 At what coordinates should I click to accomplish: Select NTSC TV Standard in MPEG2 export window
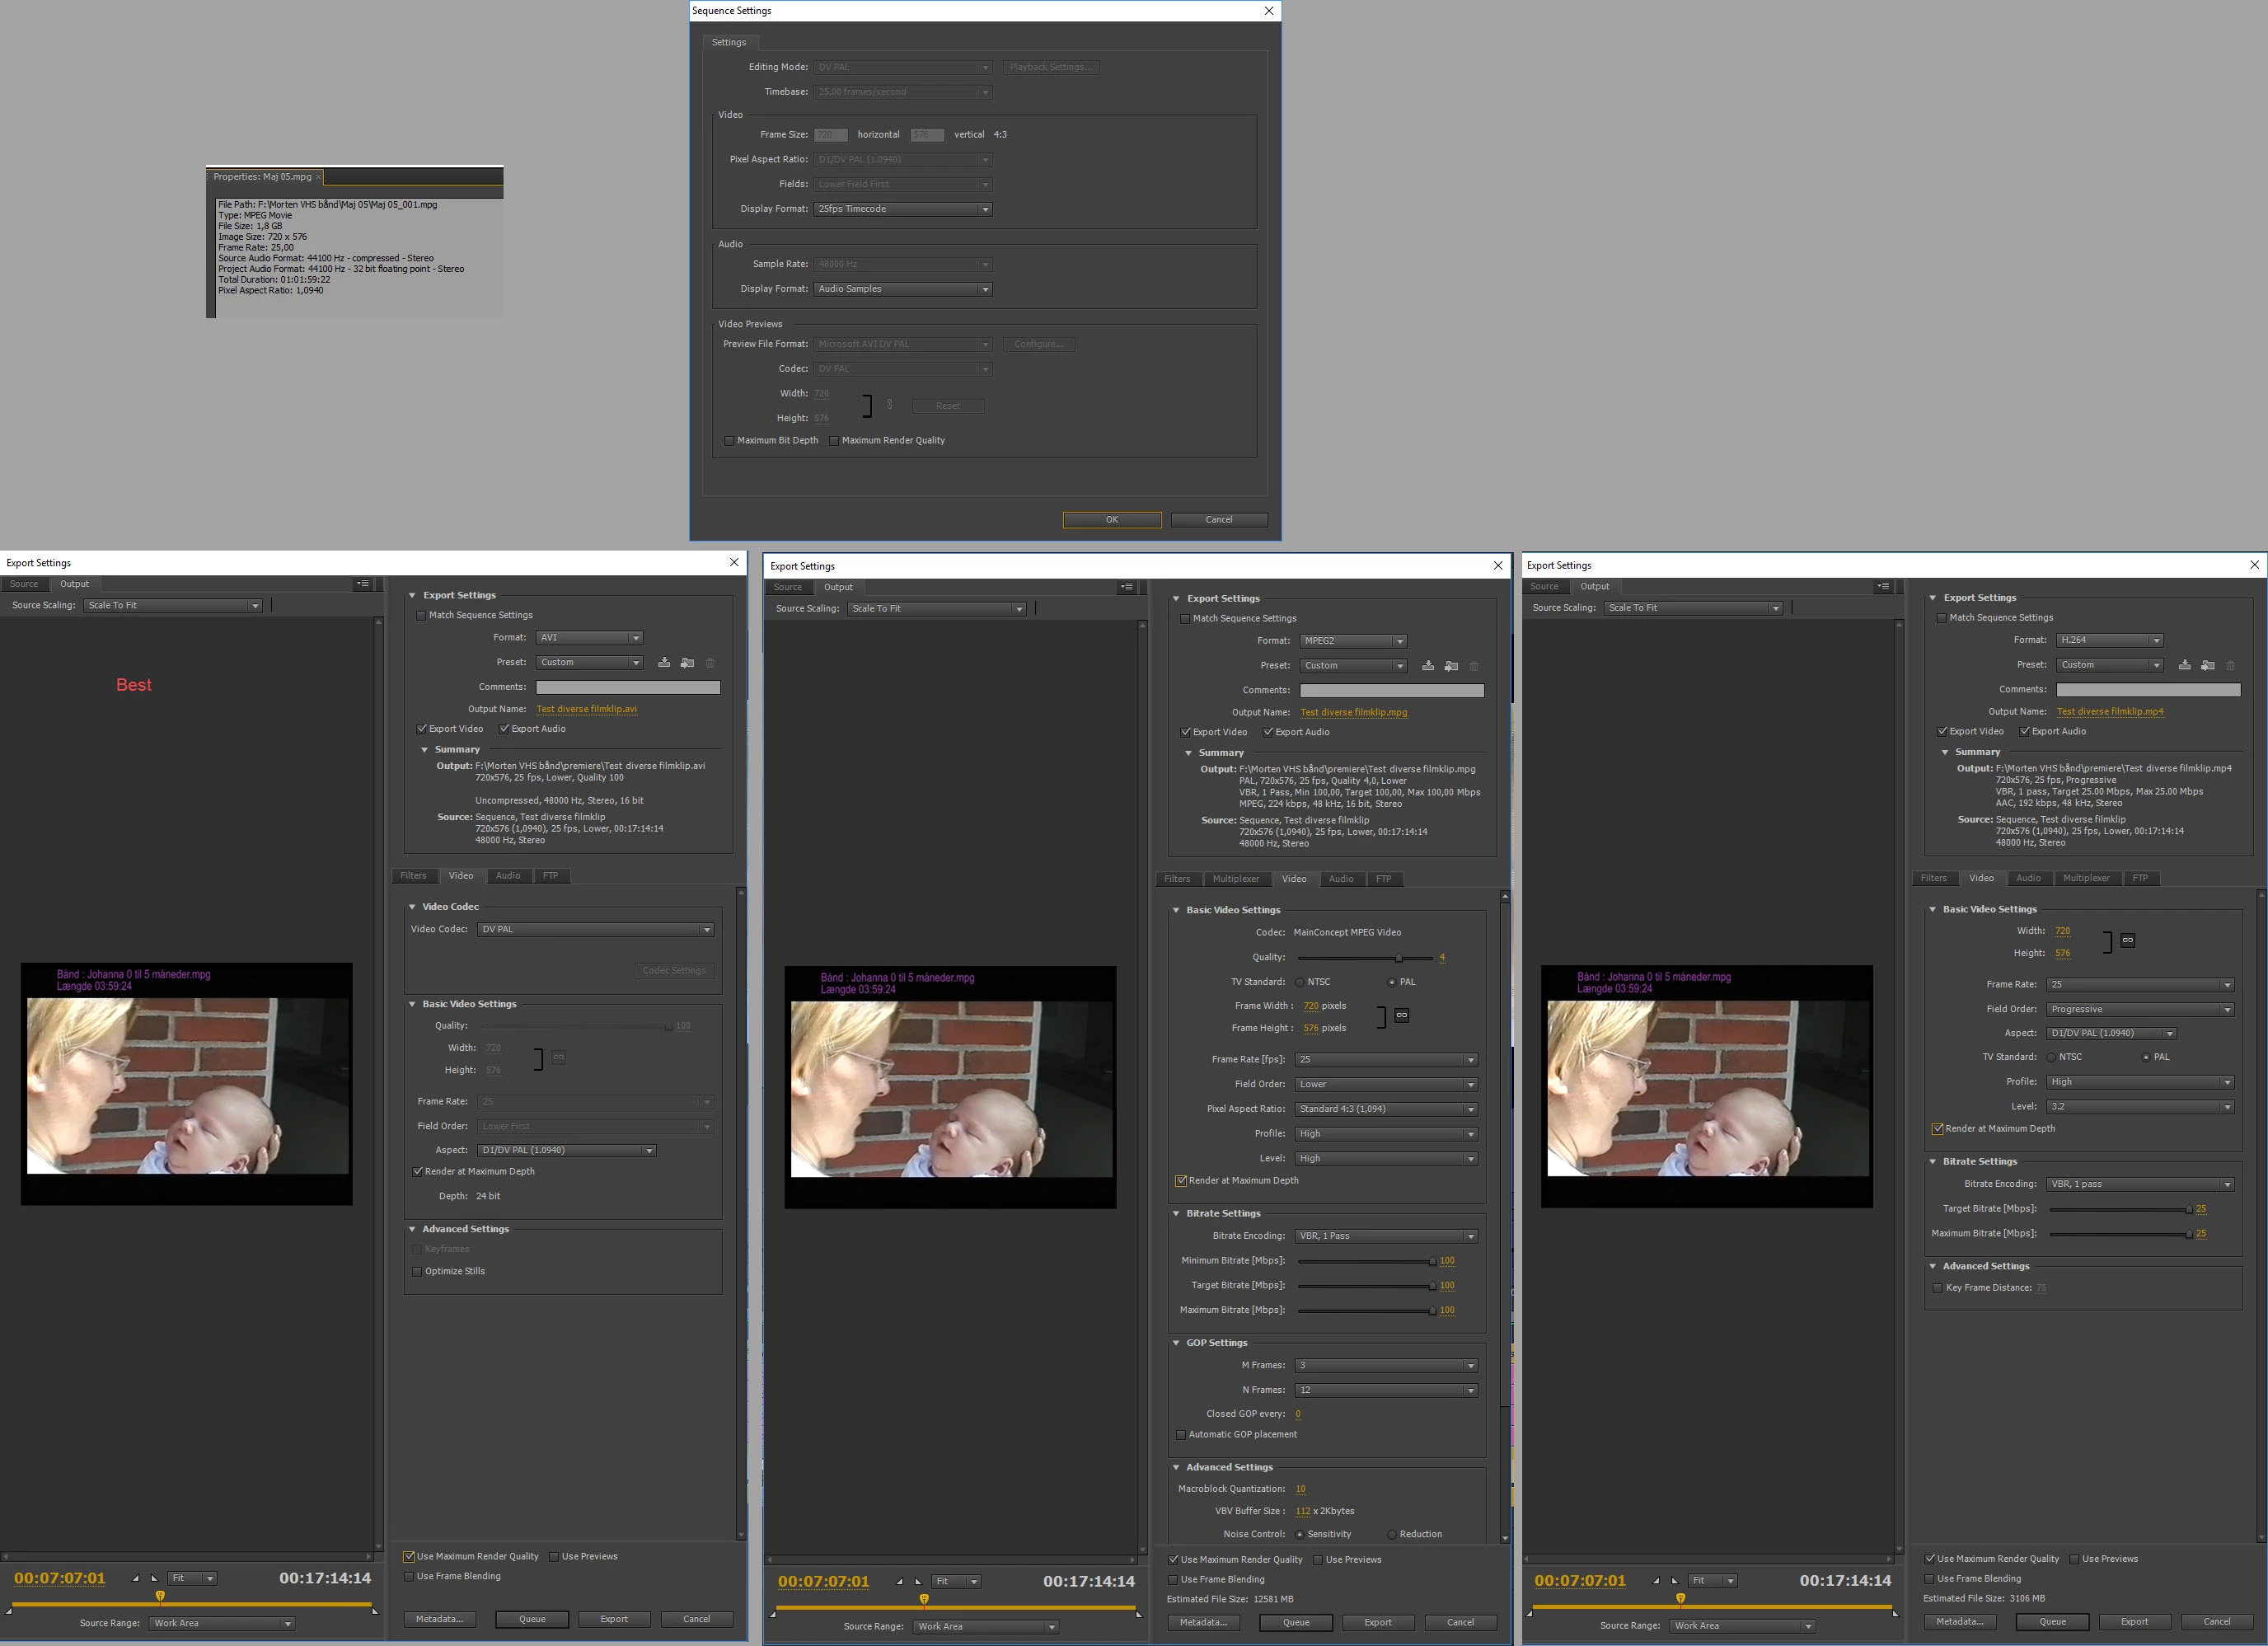click(x=1300, y=982)
